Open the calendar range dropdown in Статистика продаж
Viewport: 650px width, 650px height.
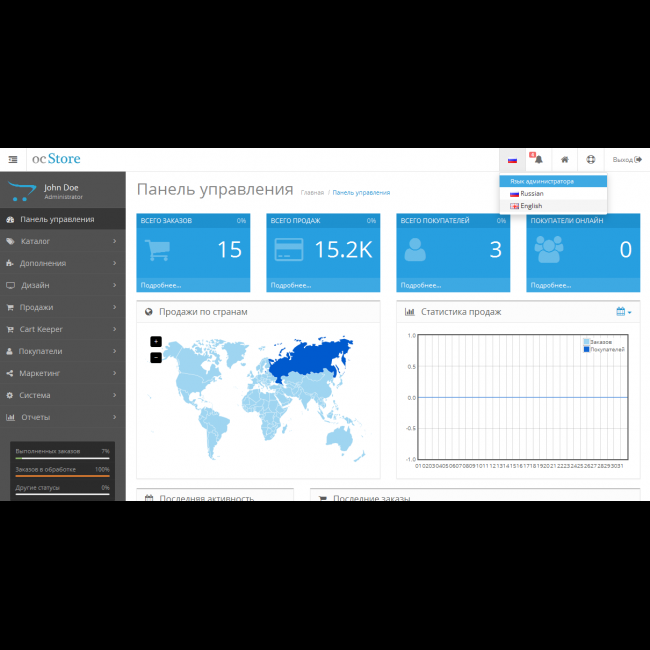tap(624, 312)
